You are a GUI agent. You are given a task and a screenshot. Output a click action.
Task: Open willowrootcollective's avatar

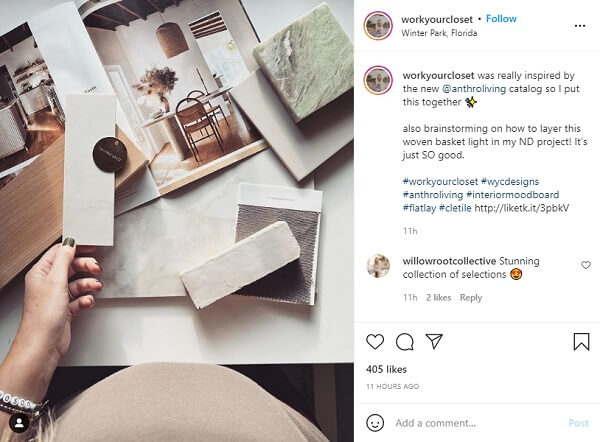pyautogui.click(x=378, y=266)
